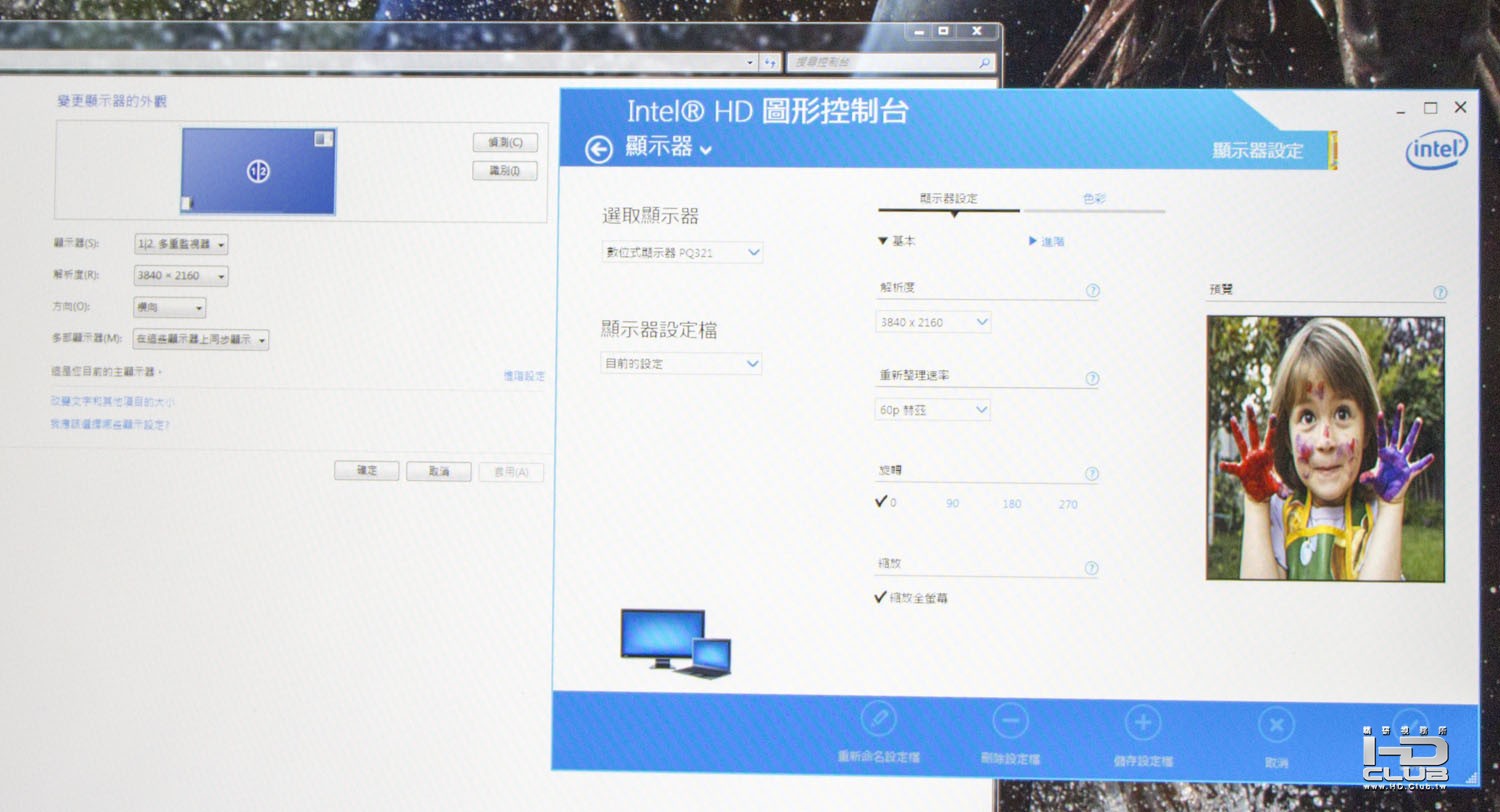Open the 方向(O) orientation dropdown

tap(170, 307)
